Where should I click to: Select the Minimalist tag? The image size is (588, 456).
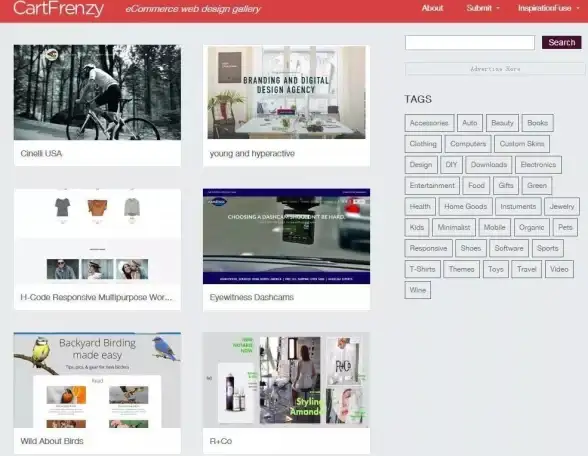(x=454, y=228)
